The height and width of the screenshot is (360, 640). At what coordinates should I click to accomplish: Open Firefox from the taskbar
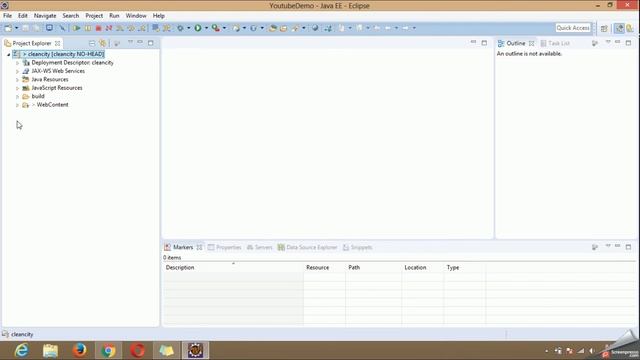[x=80, y=350]
